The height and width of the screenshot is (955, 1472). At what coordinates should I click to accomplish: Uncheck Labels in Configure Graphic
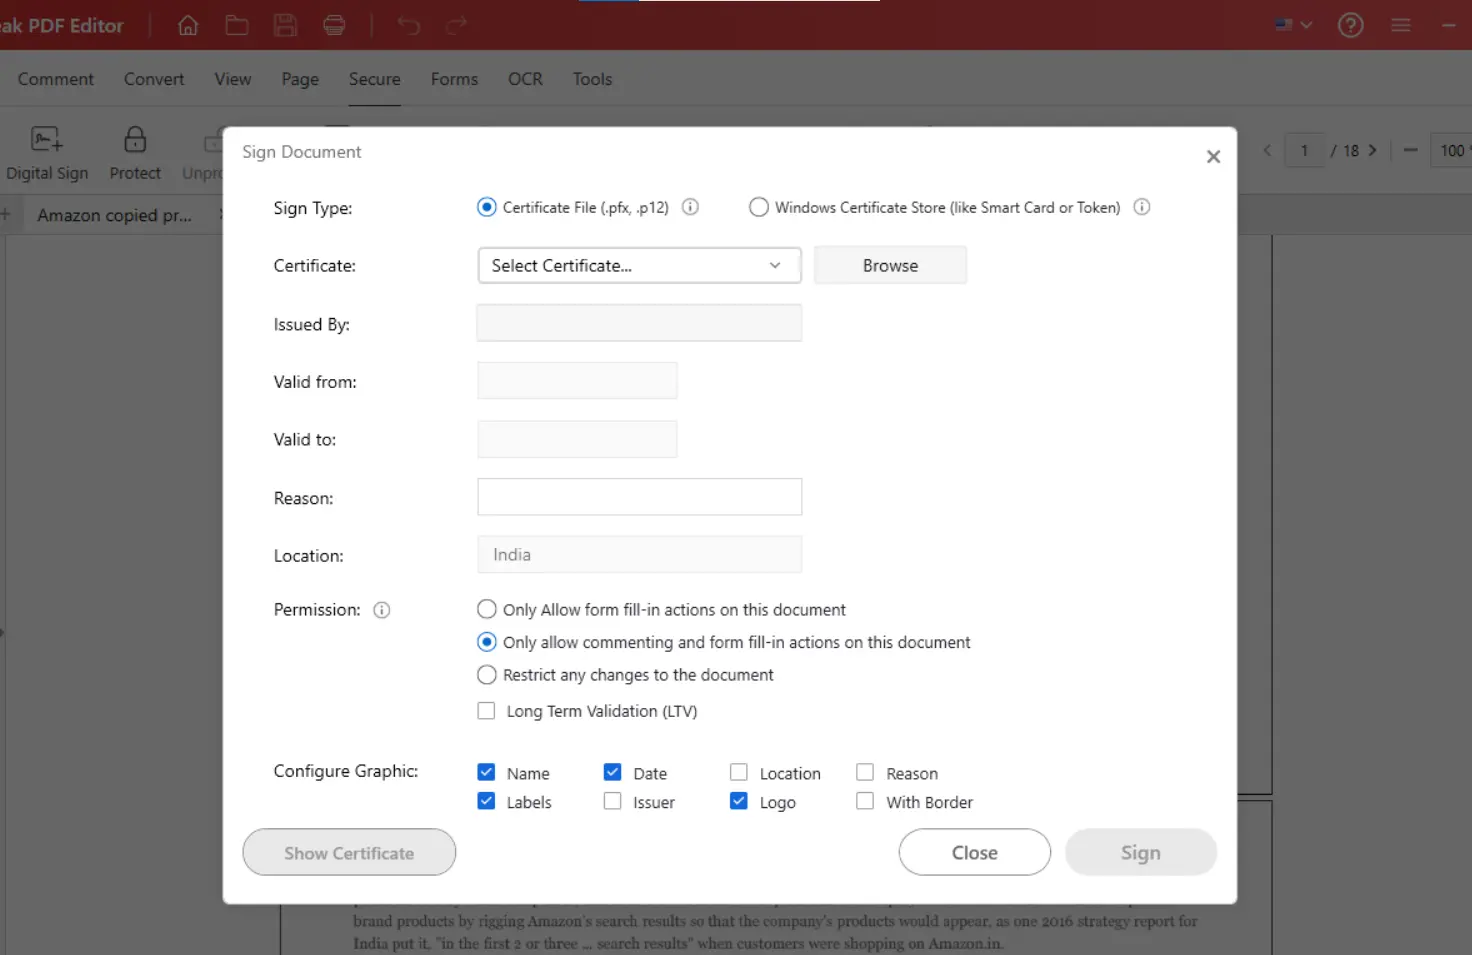487,801
